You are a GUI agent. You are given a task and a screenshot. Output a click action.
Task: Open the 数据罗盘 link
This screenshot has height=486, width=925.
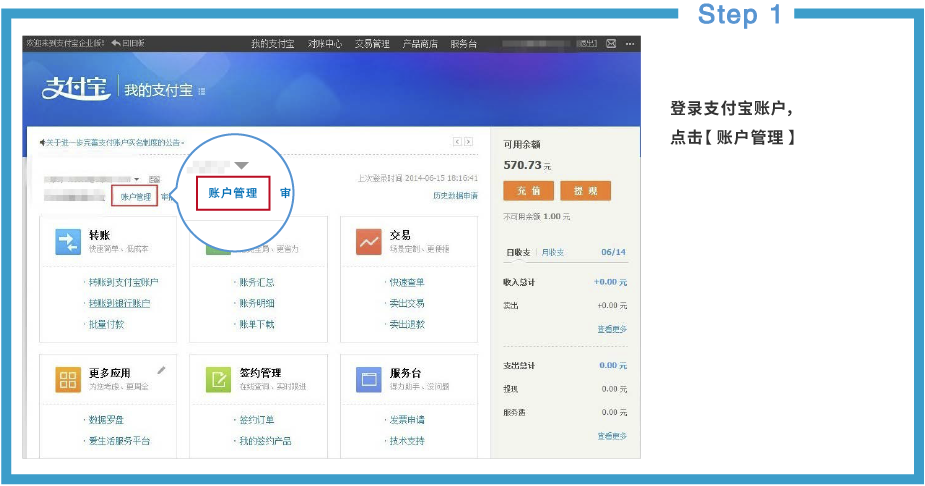click(x=106, y=420)
